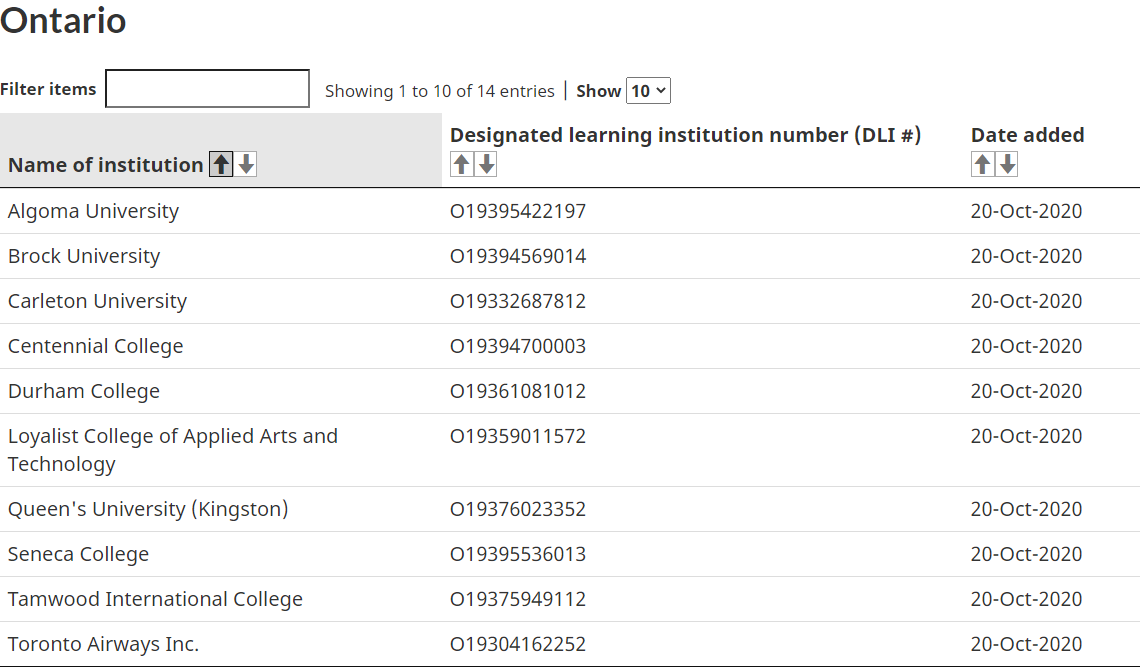Select Queen's University (Kingston) name
The image size is (1148, 667).
(x=148, y=509)
